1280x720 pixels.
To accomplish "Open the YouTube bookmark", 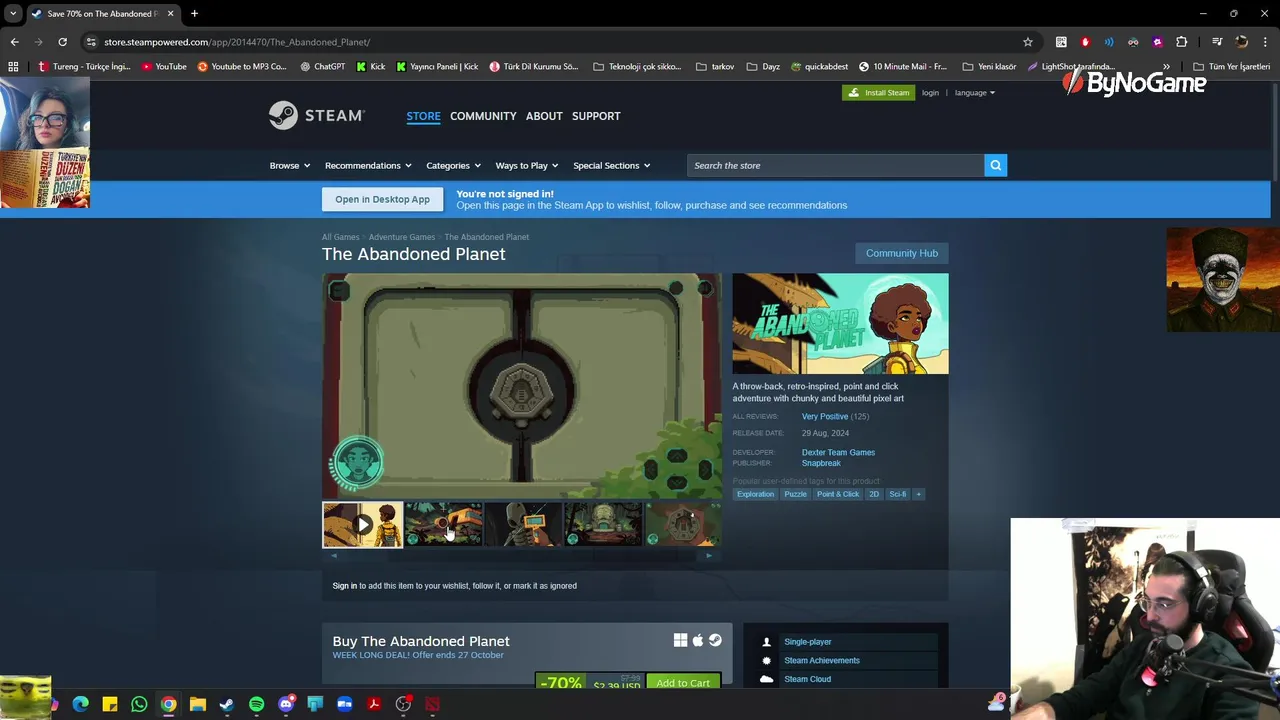I will pos(164,67).
